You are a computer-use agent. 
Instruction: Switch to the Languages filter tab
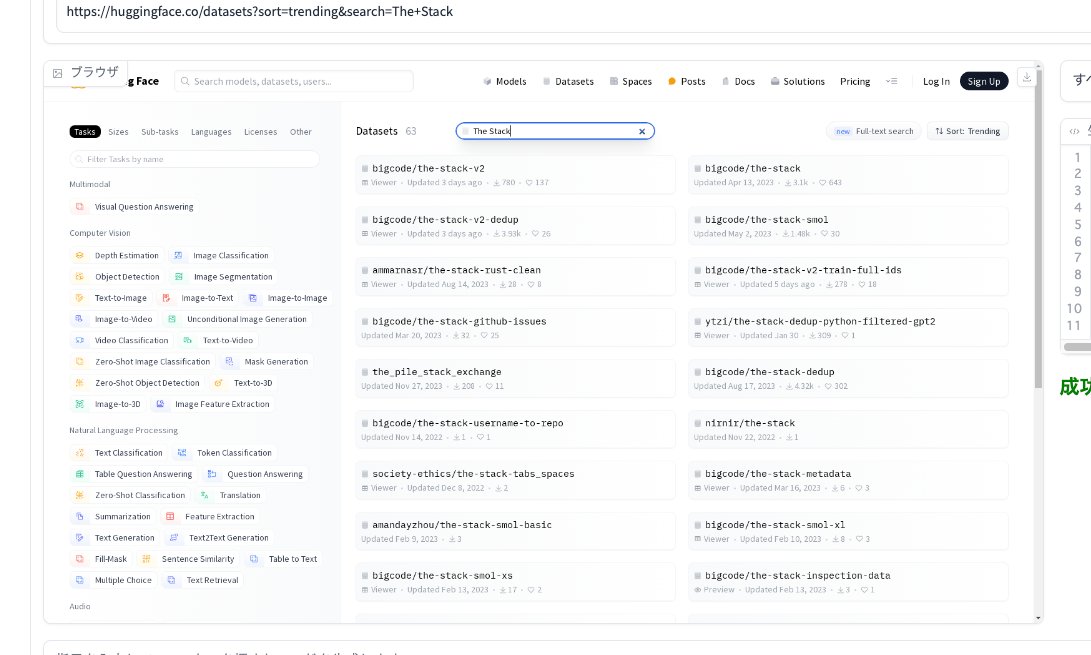click(211, 132)
